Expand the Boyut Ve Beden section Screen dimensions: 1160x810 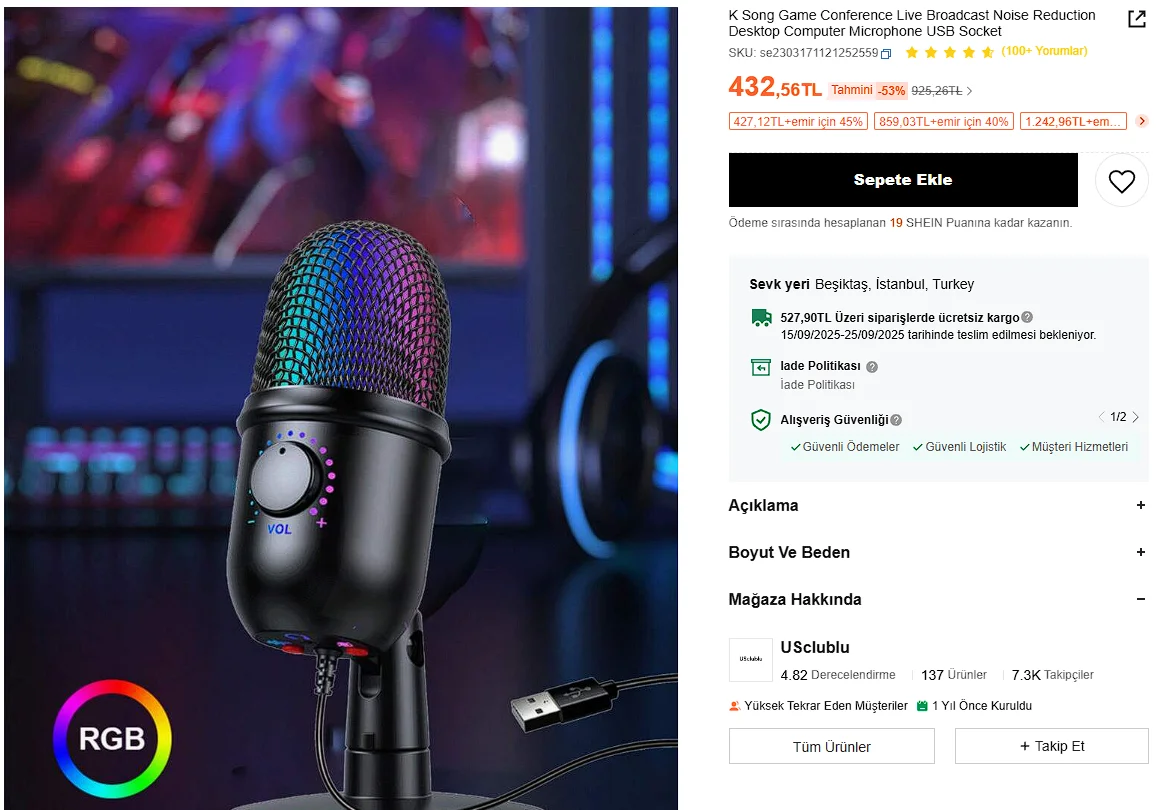[1141, 552]
